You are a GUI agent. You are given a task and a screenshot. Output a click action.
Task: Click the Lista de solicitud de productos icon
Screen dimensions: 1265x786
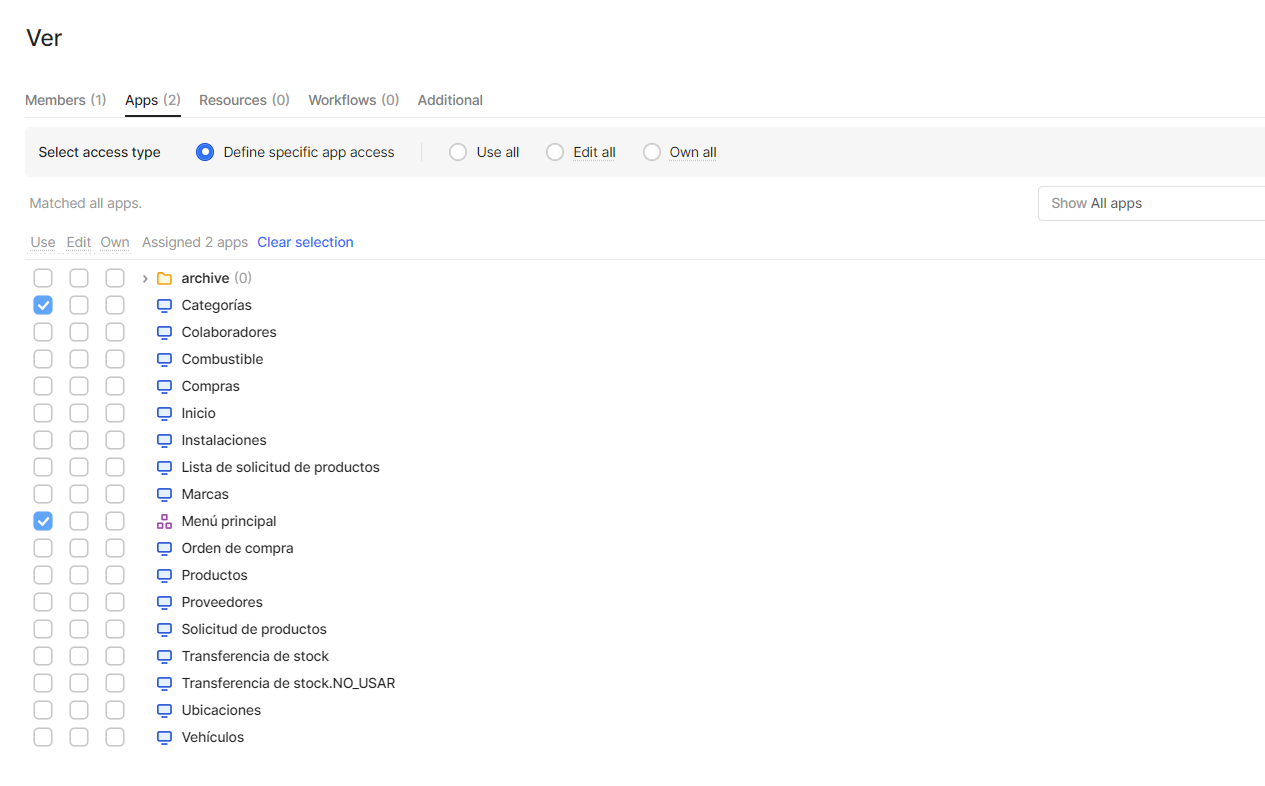165,467
